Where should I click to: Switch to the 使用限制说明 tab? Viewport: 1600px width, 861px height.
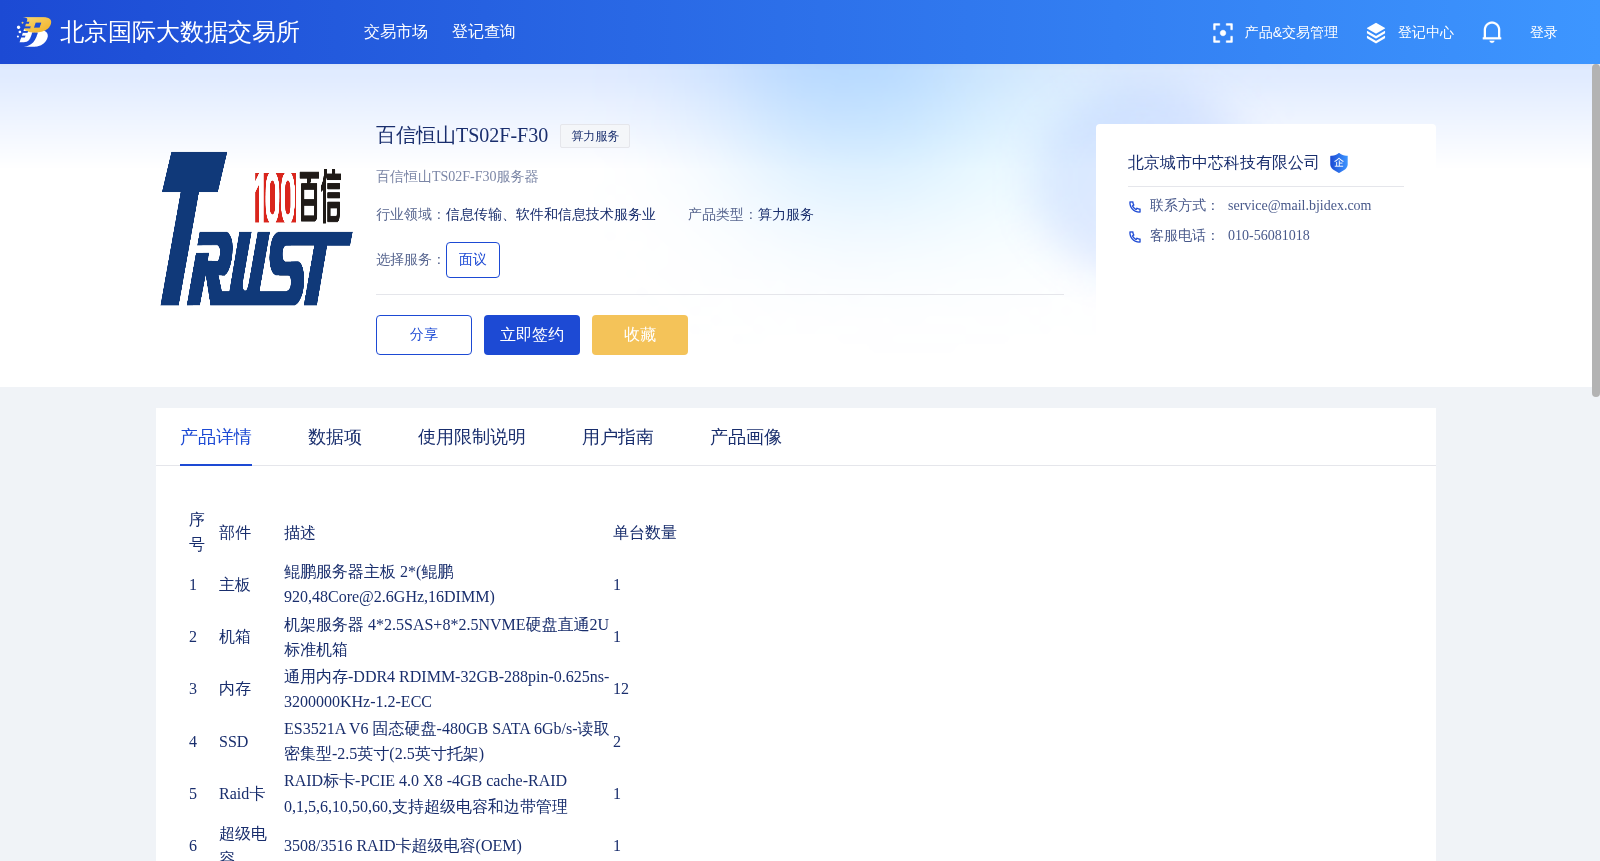[x=472, y=437]
